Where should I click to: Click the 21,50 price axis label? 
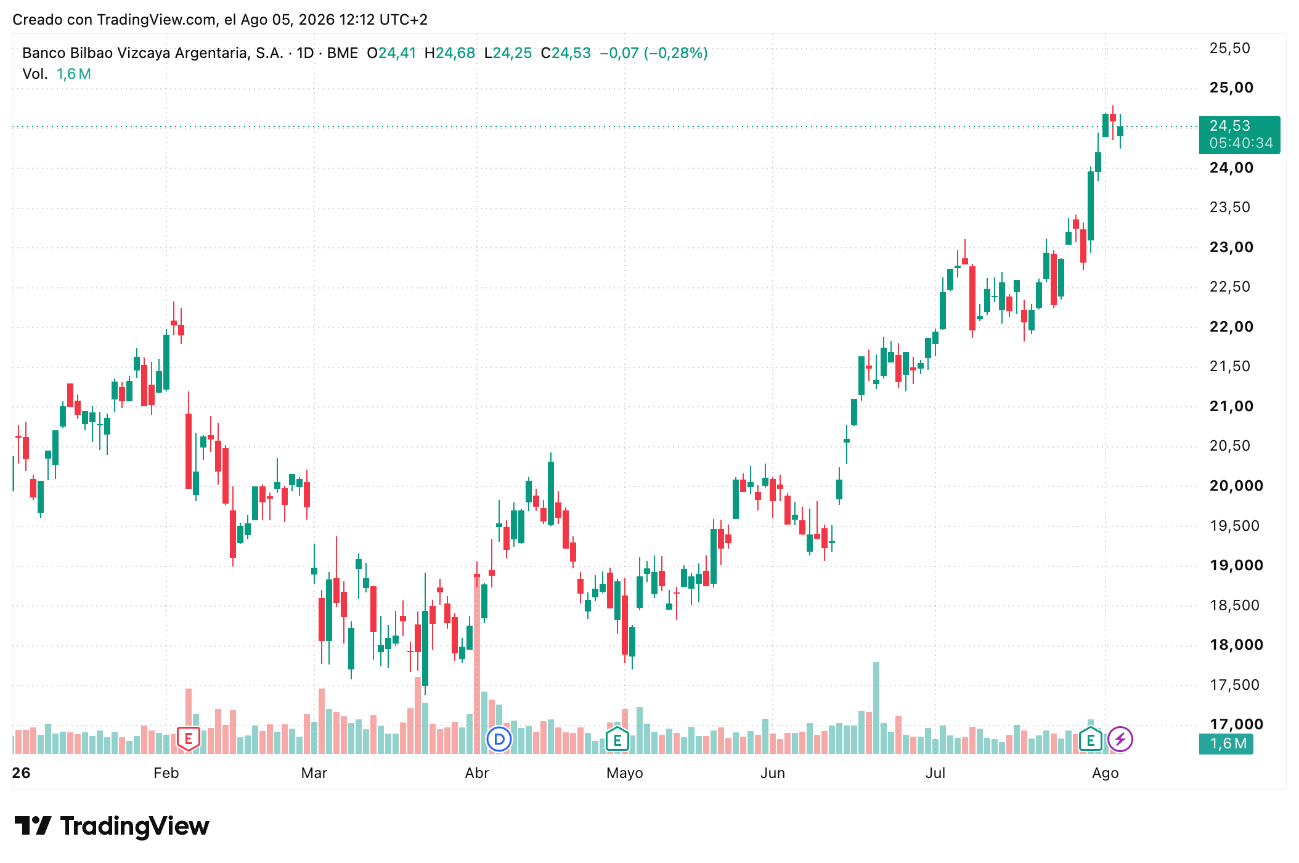coord(1230,366)
